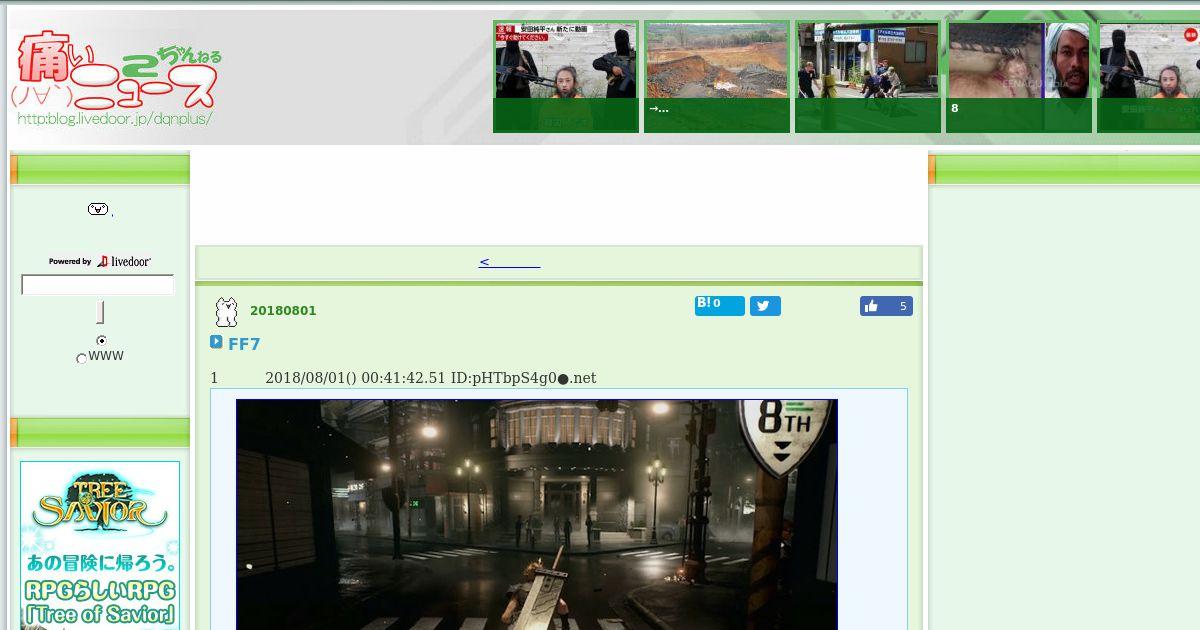Click the date 20180801 text

pos(283,310)
